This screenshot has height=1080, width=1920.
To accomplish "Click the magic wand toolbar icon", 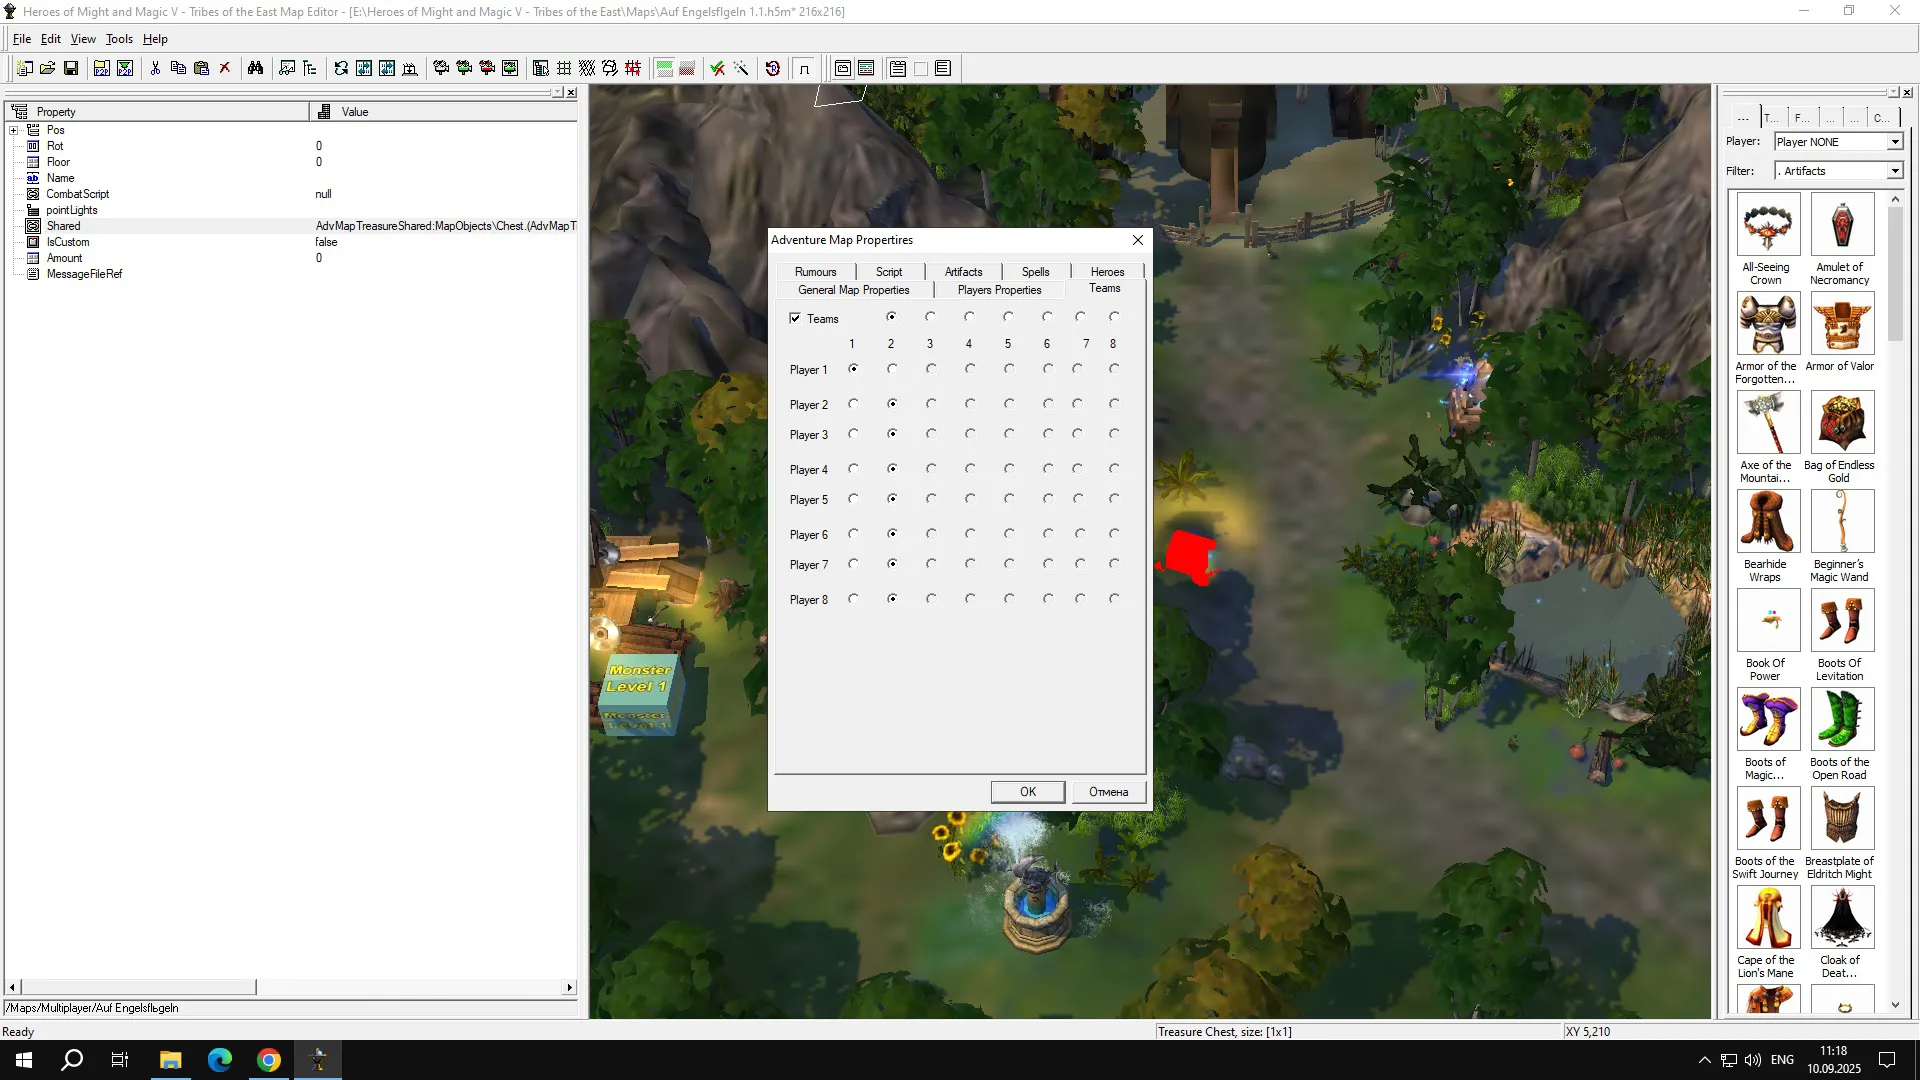I will click(741, 68).
